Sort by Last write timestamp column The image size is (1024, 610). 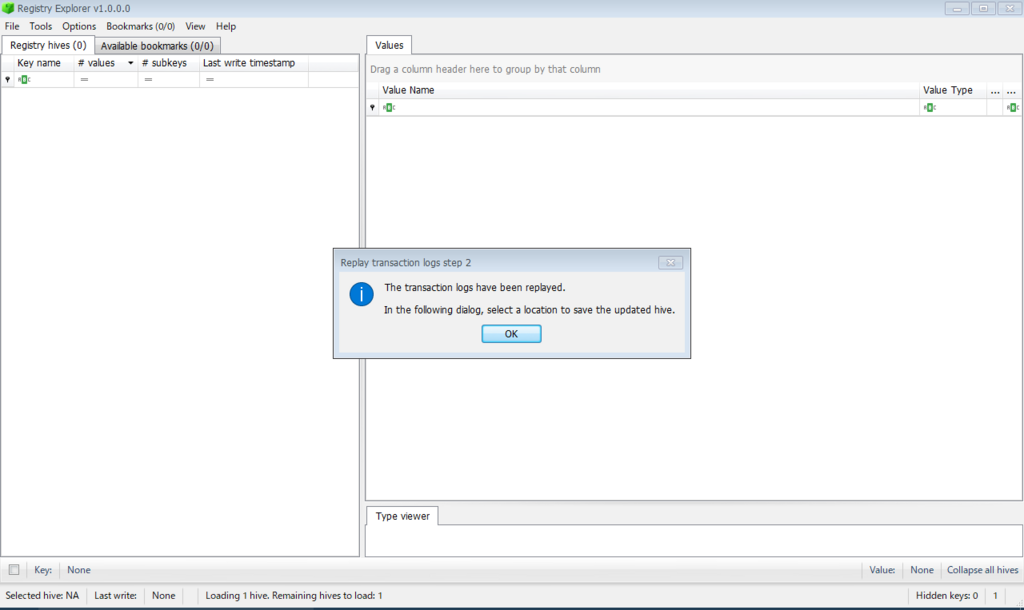point(253,63)
